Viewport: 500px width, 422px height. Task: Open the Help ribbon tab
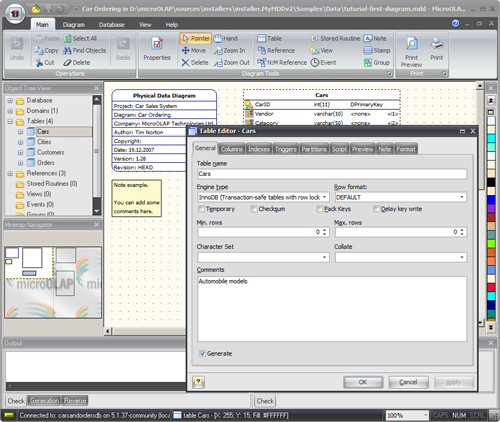(x=172, y=25)
